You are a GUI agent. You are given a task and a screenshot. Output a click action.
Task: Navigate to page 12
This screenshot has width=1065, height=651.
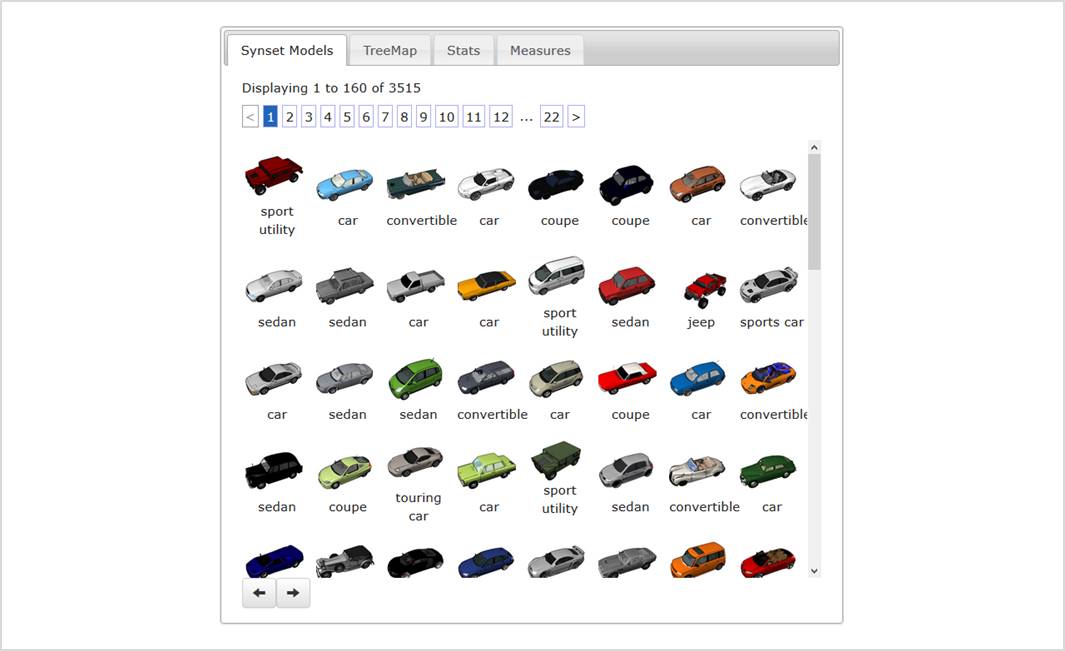click(x=501, y=117)
